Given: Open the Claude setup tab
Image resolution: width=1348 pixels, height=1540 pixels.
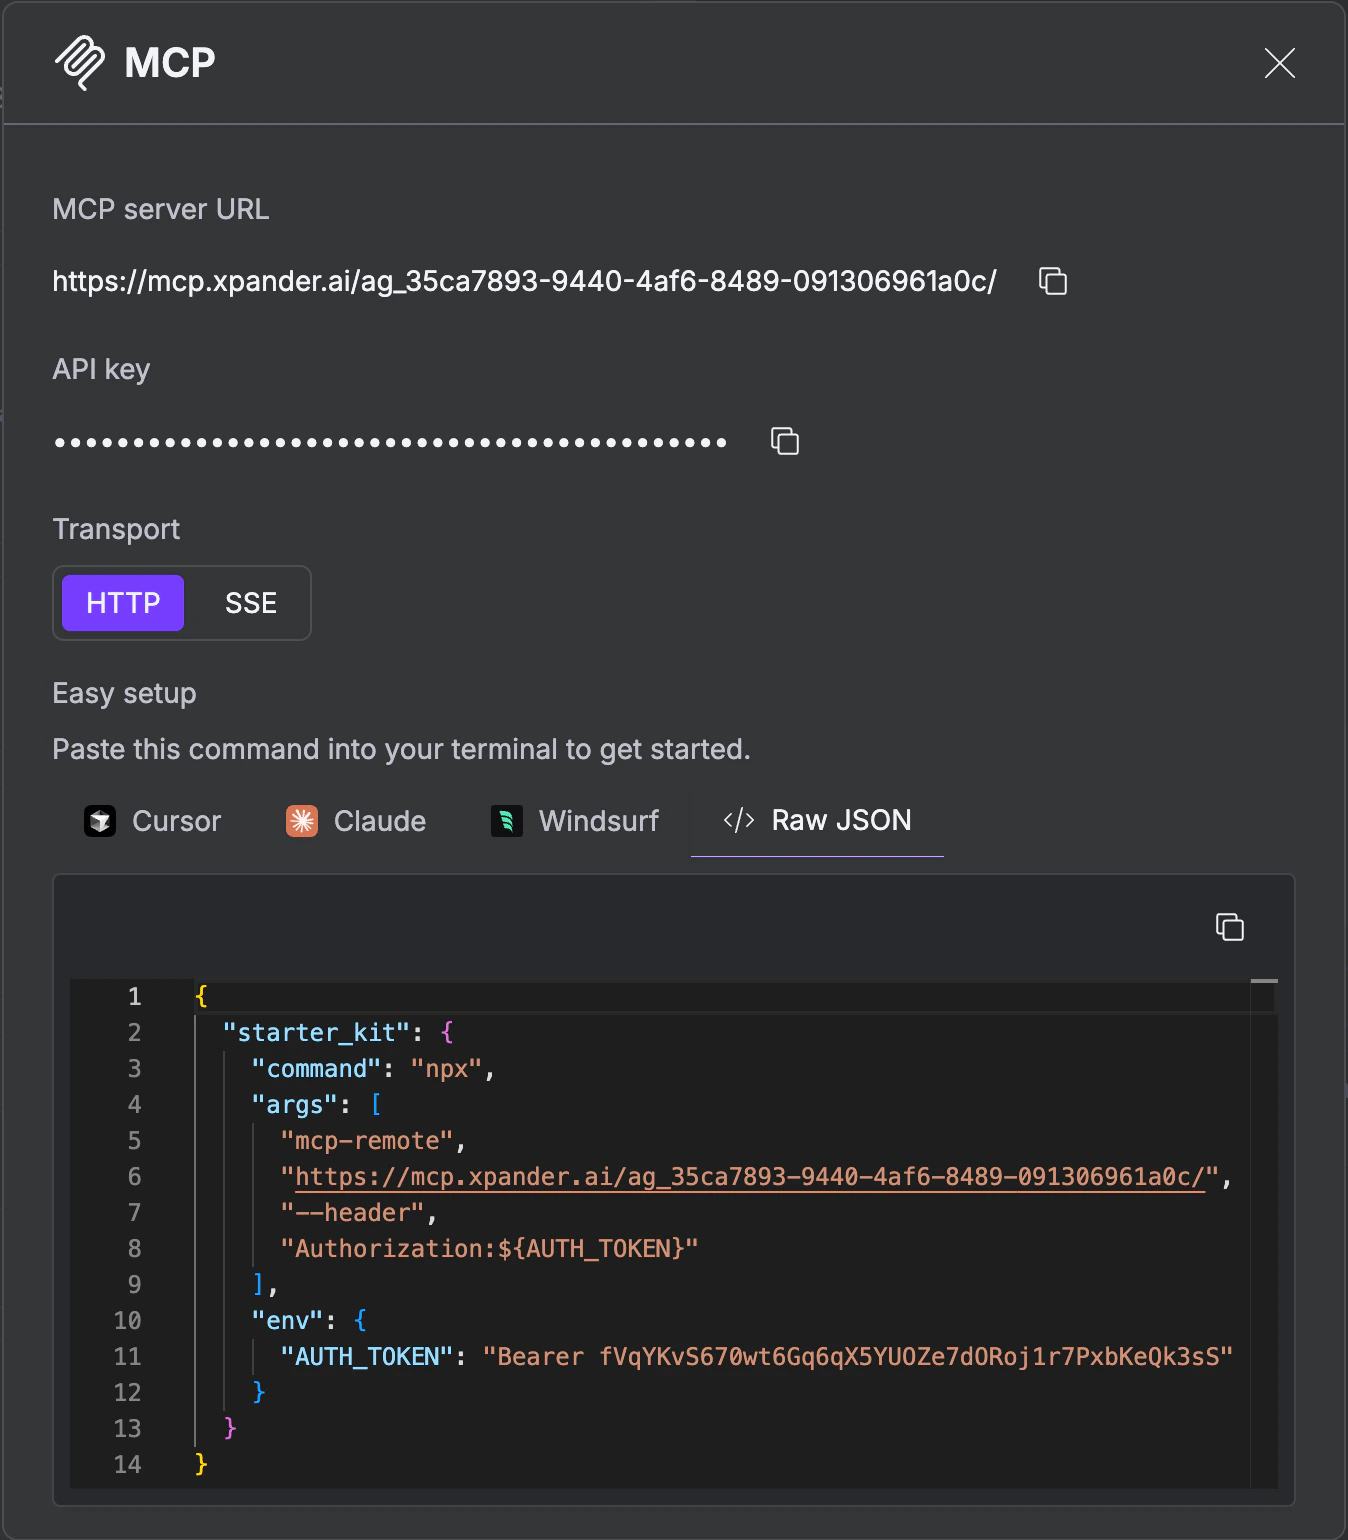Looking at the screenshot, I should 356,821.
